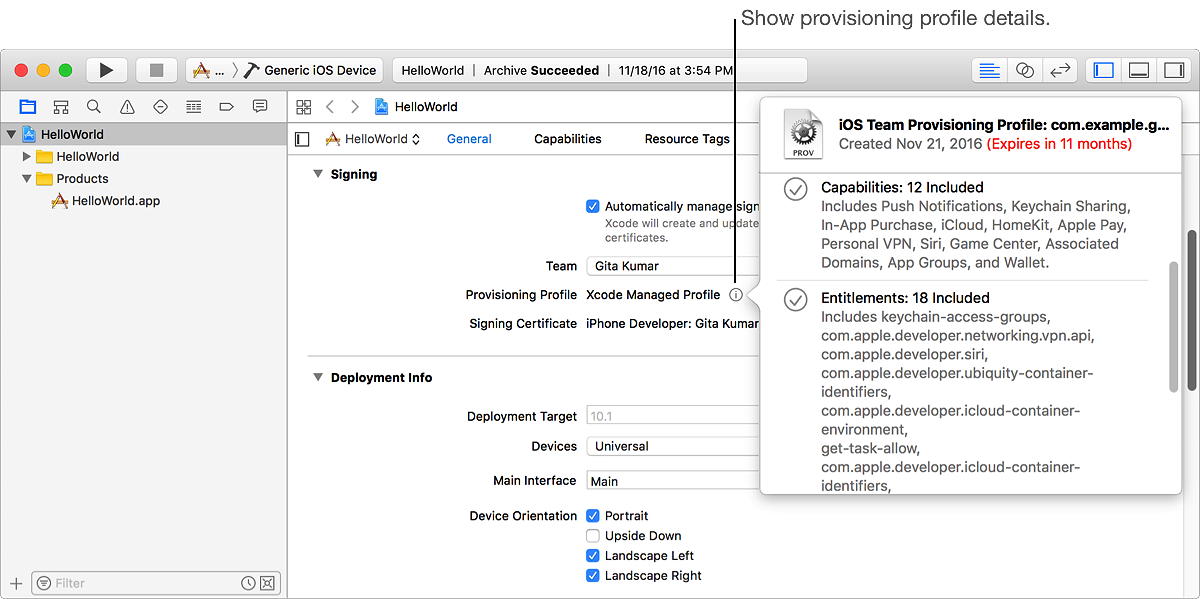Viewport: 1200px width, 599px height.
Task: Click the iPhone Developer signing certificate value
Action: pos(672,324)
